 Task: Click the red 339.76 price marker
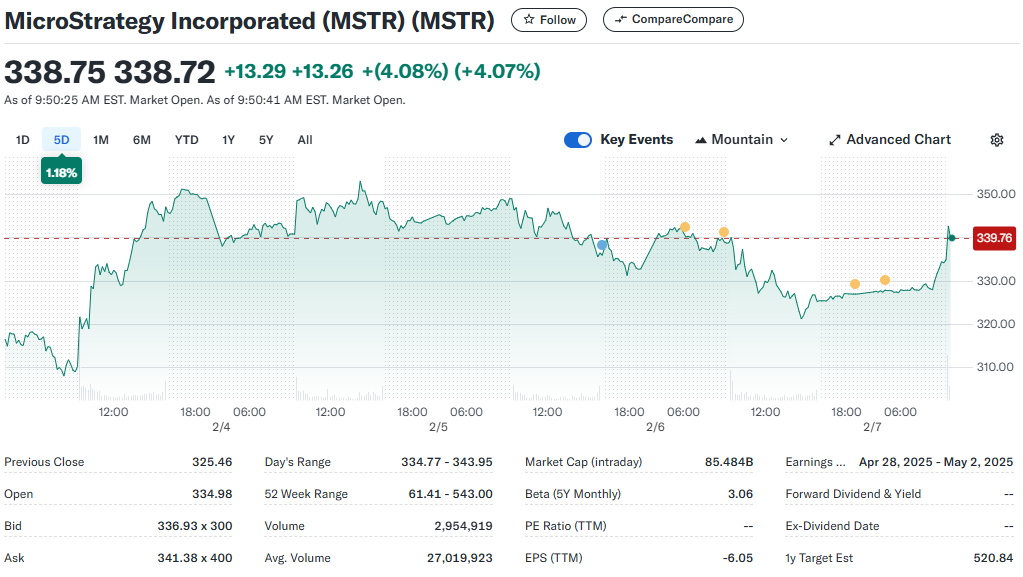click(994, 238)
